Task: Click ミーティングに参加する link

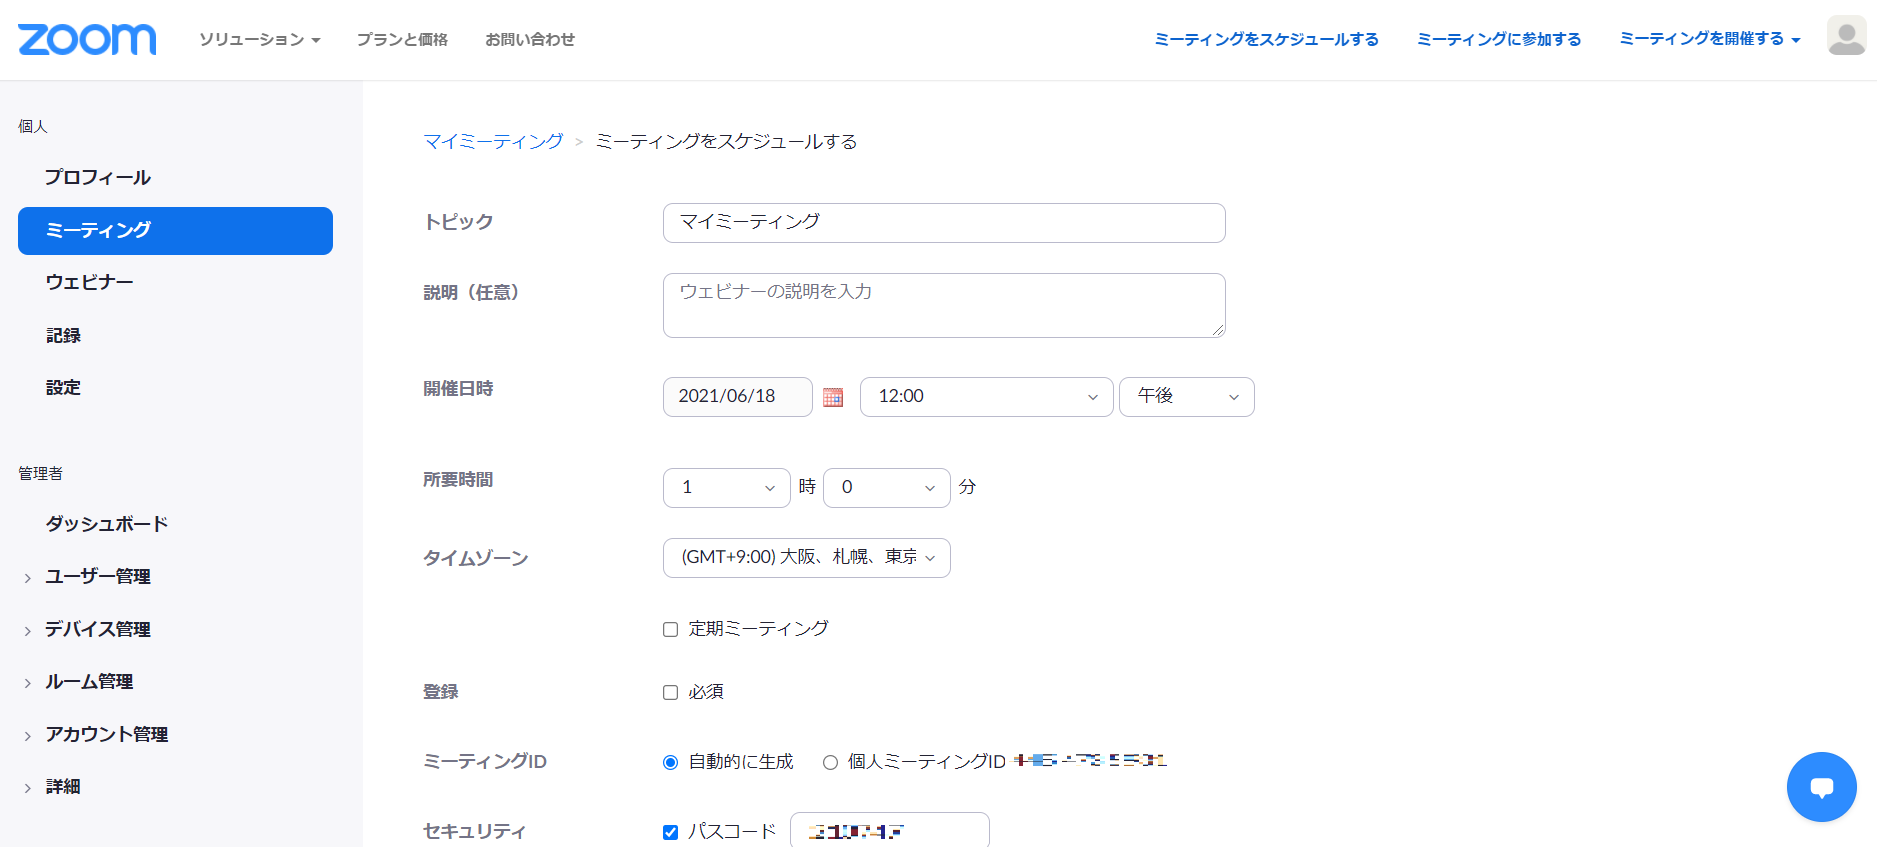Action: coord(1499,39)
